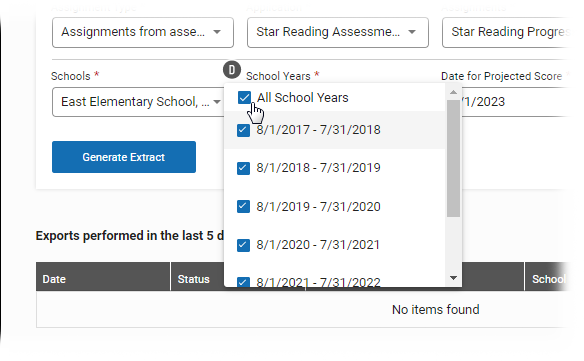Toggle the 8/1/2019 - 7/31/2020 checkbox
The image size is (584, 361).
tap(244, 206)
